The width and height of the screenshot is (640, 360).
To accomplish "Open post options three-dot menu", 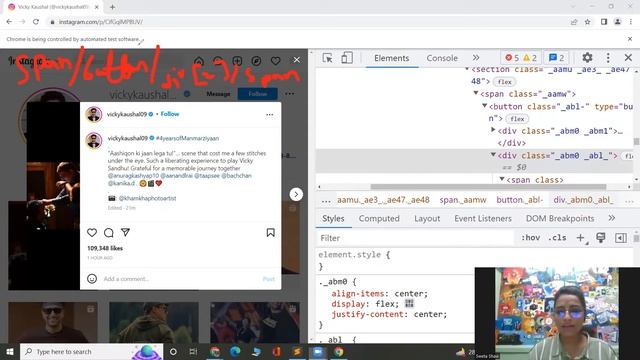I will (x=269, y=115).
